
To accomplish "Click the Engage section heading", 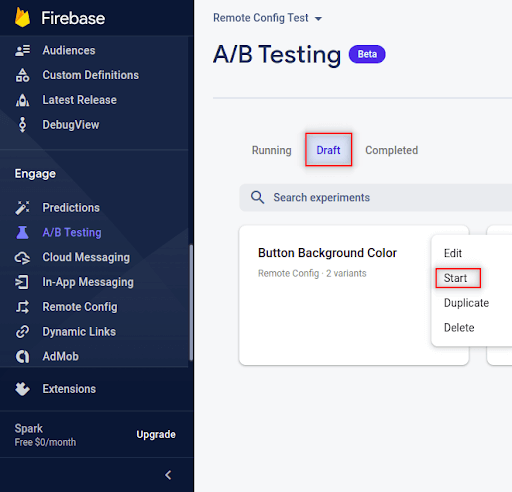I will 35,174.
